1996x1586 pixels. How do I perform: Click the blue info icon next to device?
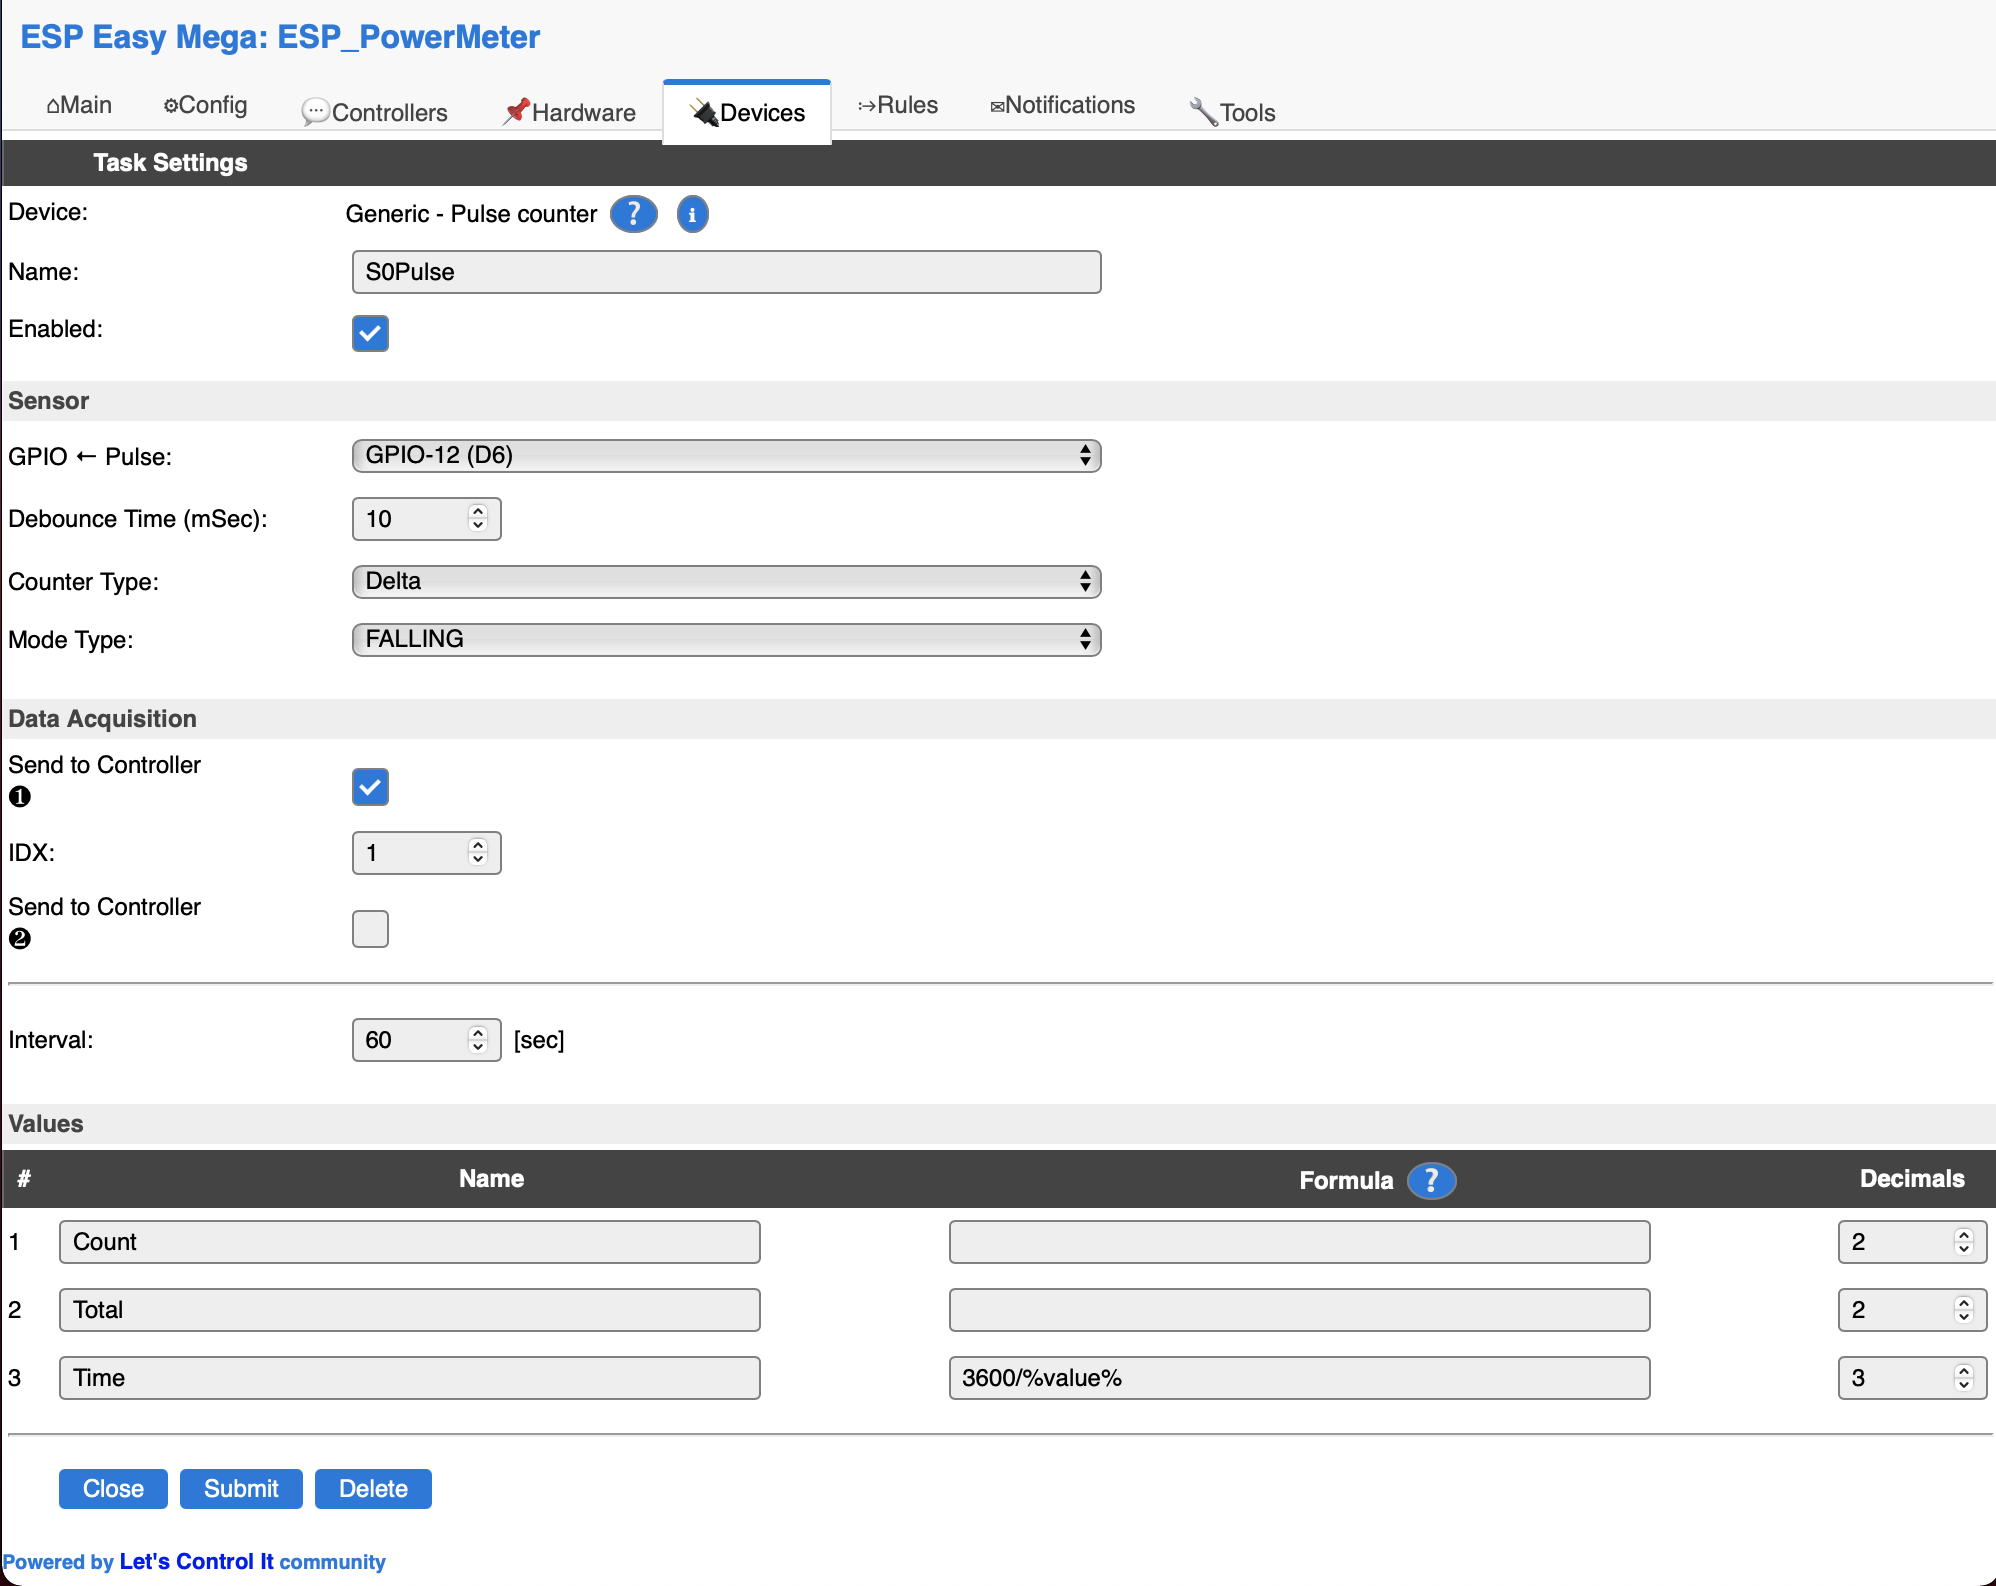tap(692, 214)
